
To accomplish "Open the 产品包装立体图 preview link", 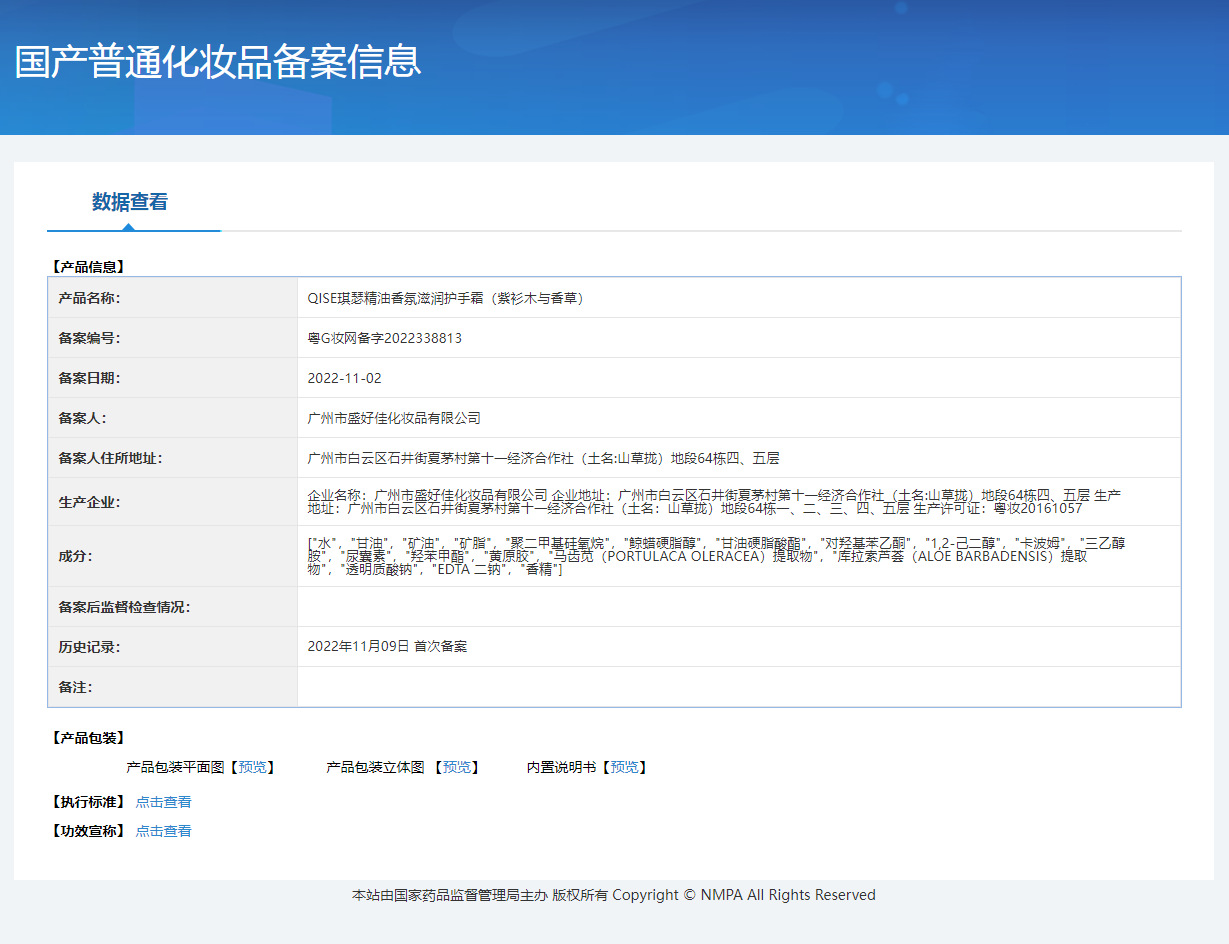I will click(x=457, y=767).
